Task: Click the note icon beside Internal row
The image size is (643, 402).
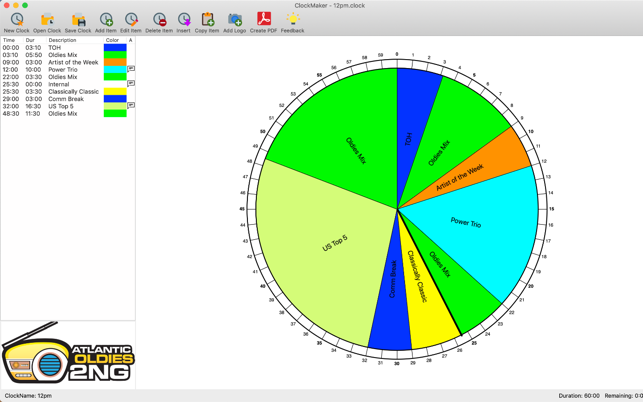Action: click(x=131, y=84)
